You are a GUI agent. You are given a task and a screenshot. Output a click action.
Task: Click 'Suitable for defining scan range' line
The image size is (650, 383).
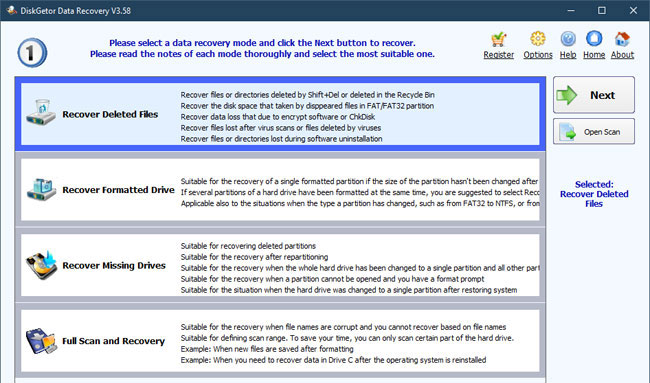347,338
